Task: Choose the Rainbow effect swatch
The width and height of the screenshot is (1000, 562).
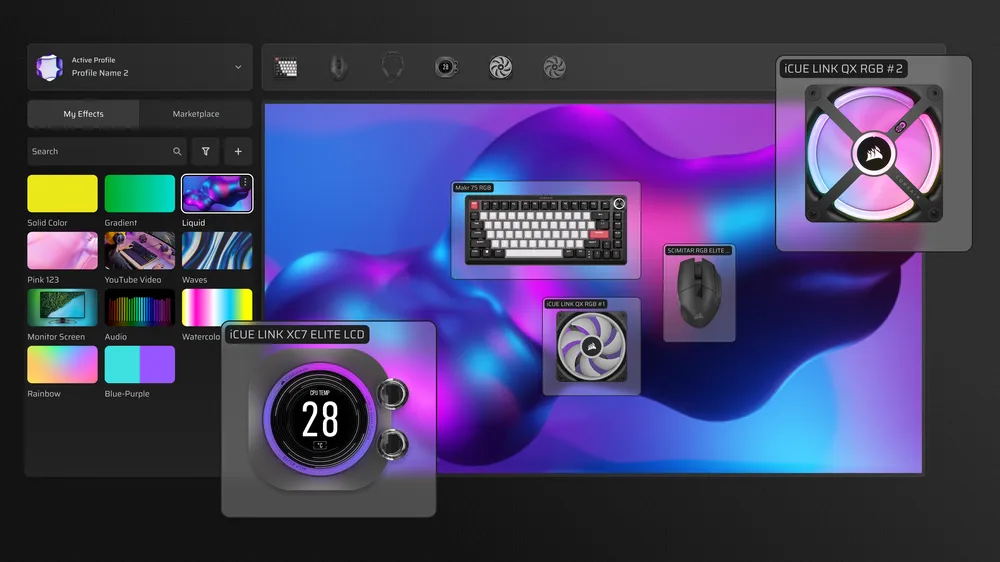Action: pos(62,364)
